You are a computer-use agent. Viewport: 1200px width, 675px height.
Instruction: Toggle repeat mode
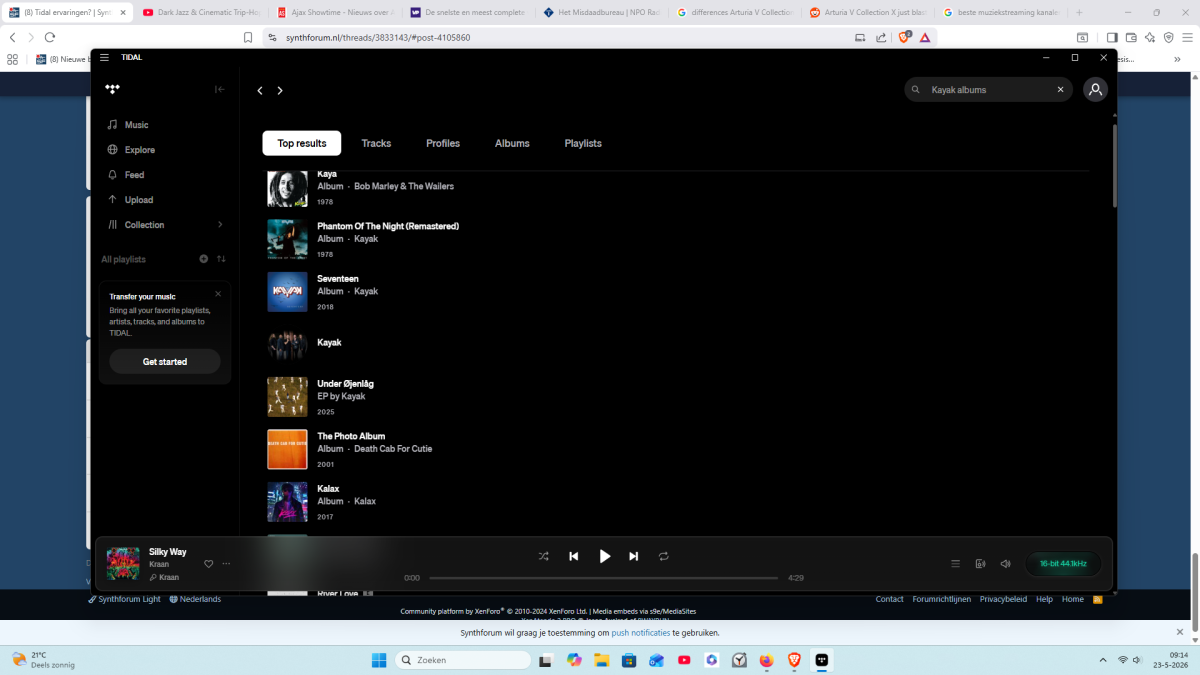click(663, 556)
